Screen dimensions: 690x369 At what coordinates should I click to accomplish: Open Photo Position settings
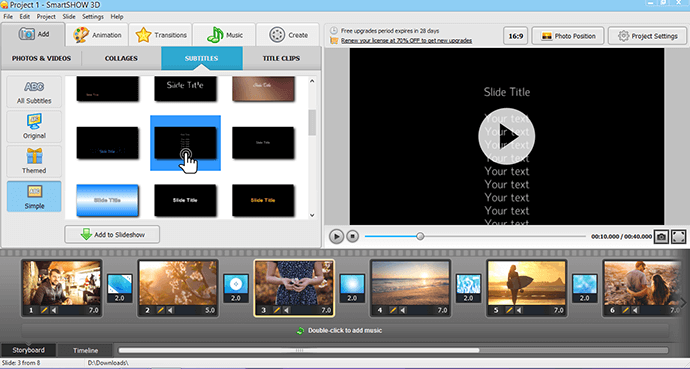pyautogui.click(x=568, y=36)
